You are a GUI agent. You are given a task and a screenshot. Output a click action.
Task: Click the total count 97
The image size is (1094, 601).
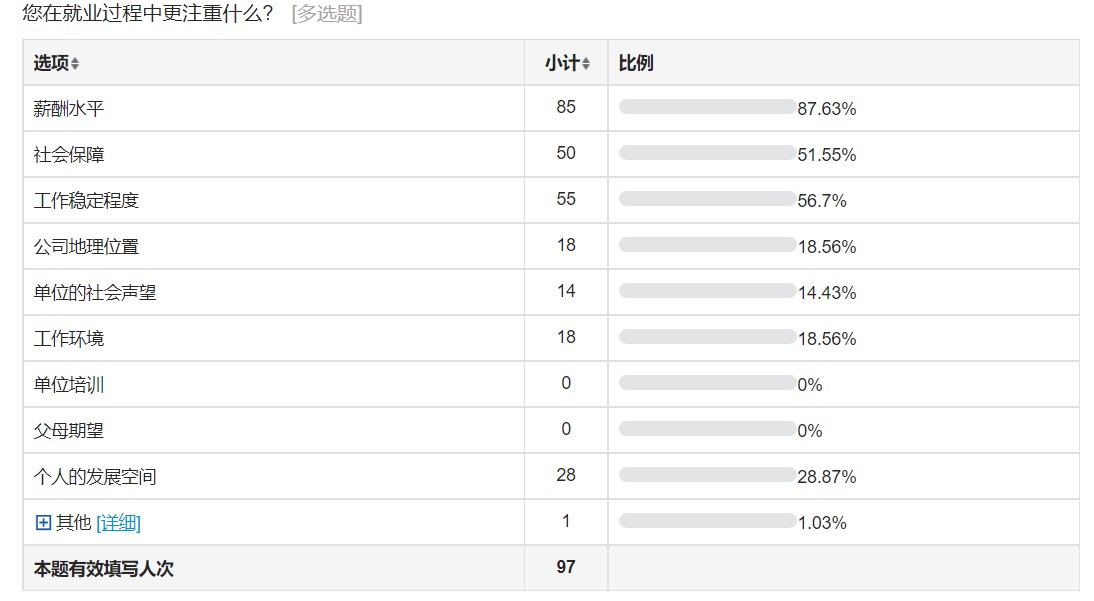(x=566, y=567)
